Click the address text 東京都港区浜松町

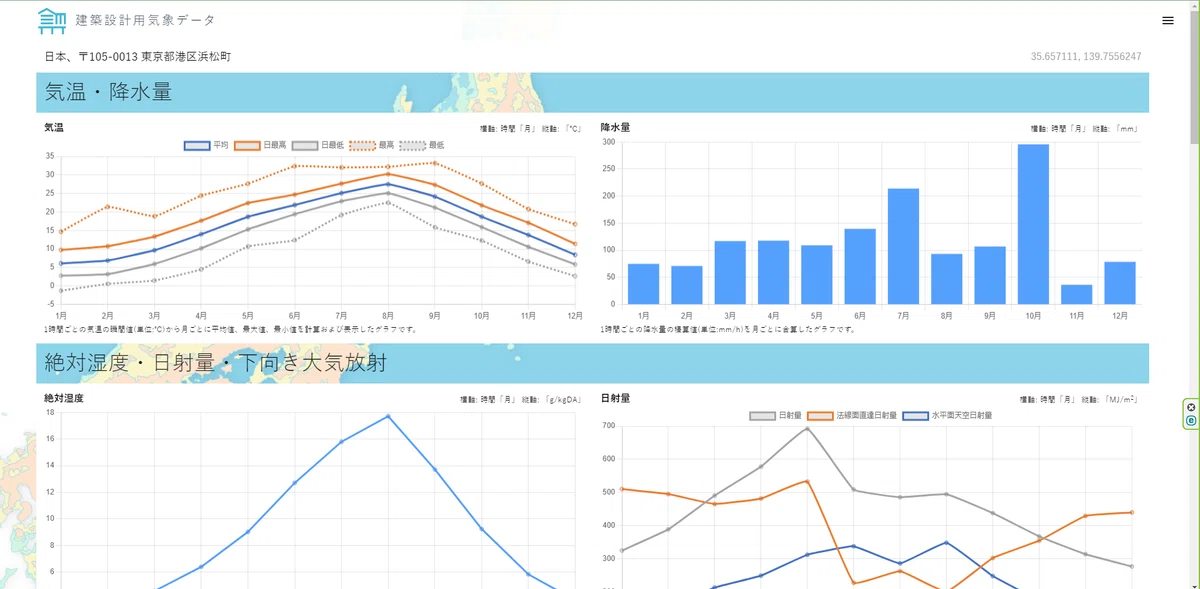[186, 57]
